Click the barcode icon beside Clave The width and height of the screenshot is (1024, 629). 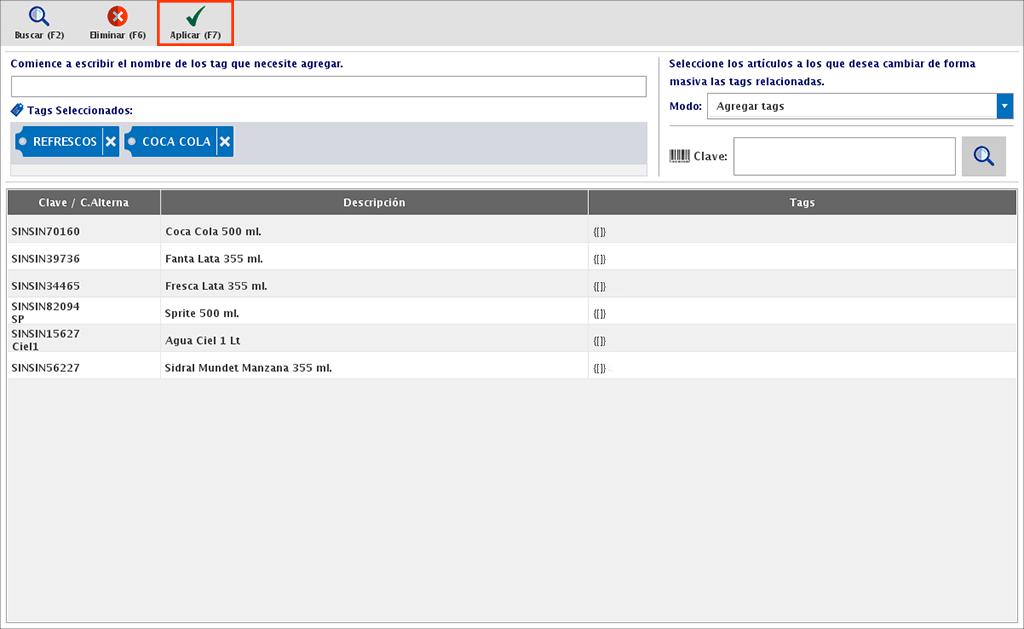[679, 156]
